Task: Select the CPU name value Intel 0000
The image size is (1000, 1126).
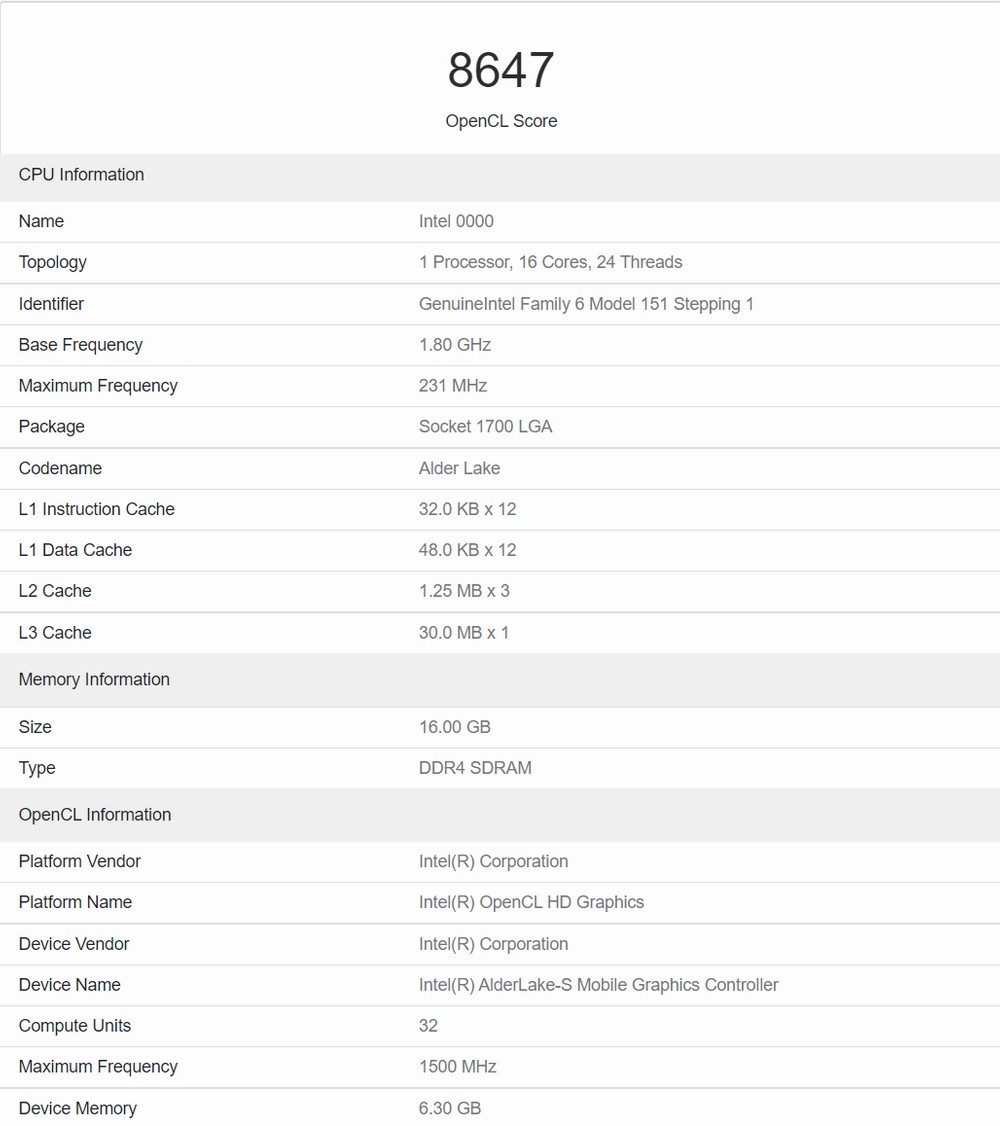Action: point(456,221)
